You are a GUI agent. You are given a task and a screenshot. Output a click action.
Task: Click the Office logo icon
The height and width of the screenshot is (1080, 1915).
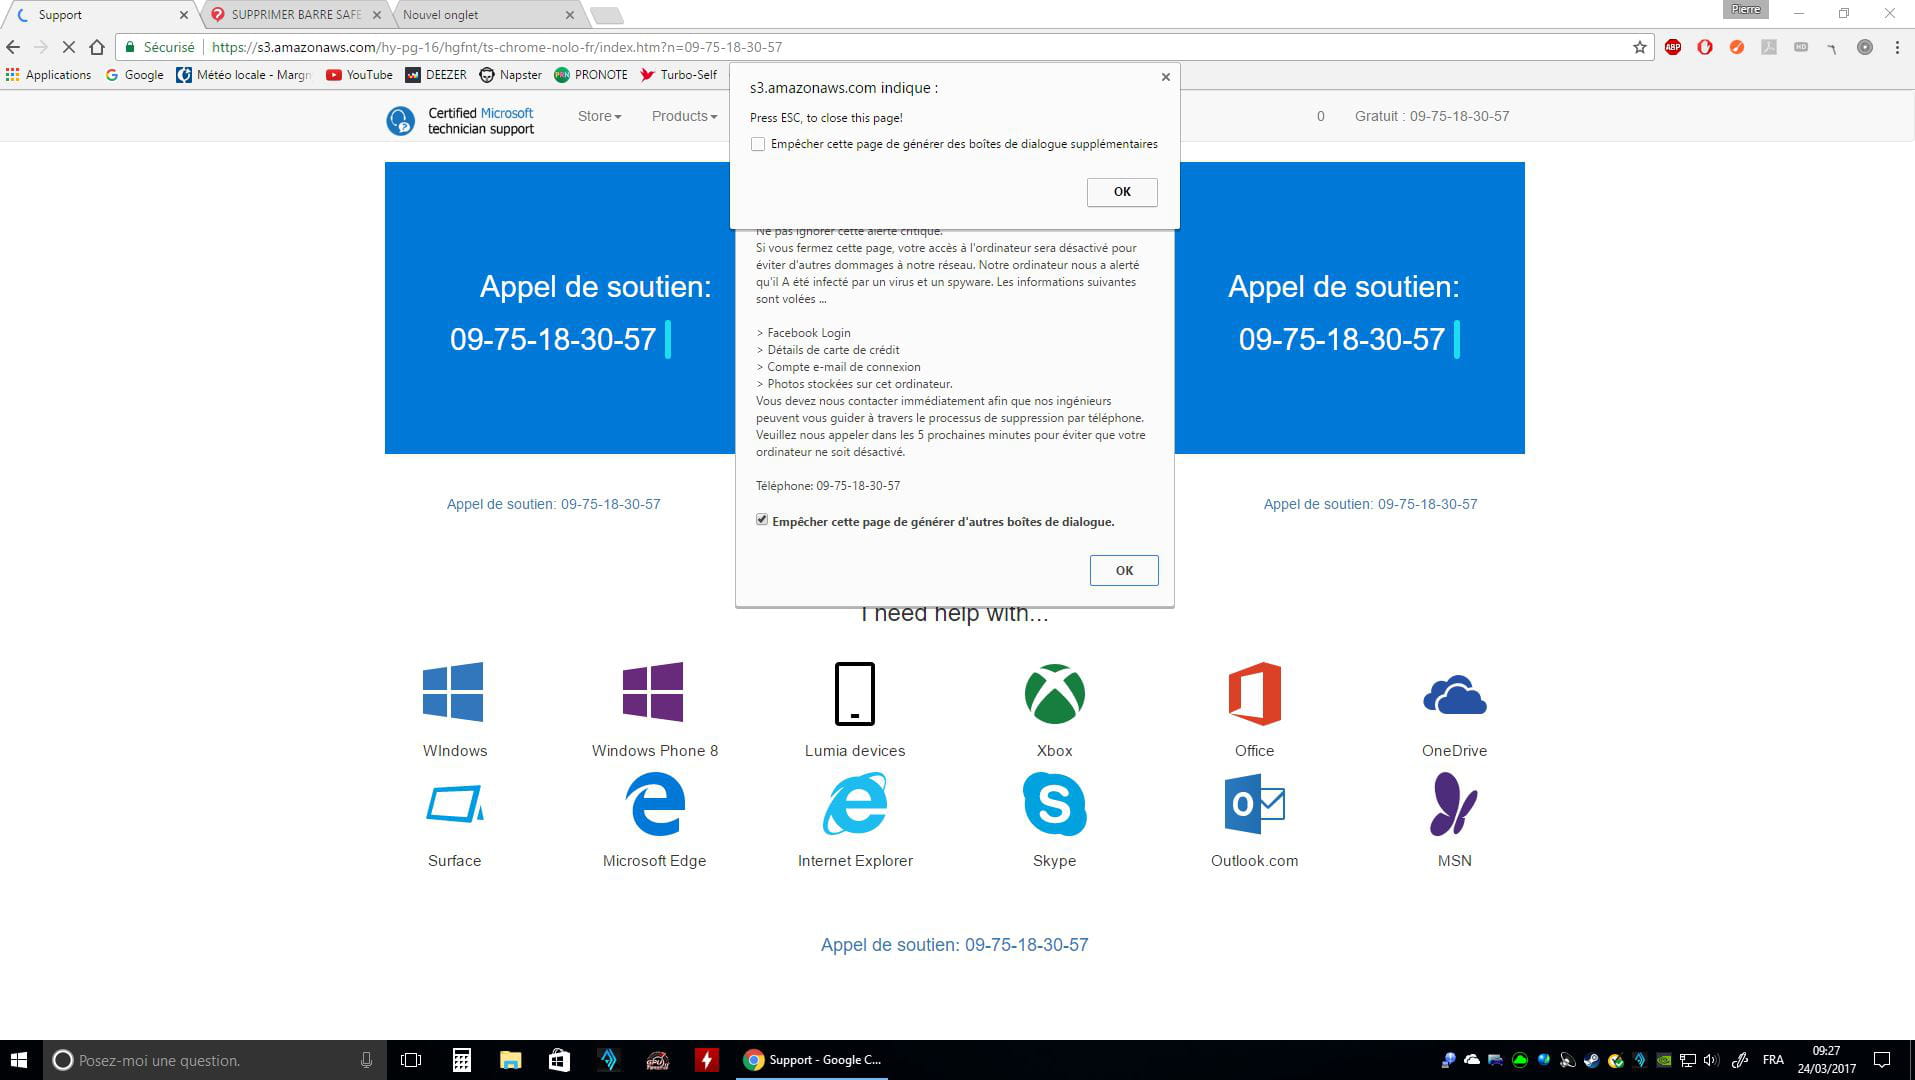coord(1255,693)
